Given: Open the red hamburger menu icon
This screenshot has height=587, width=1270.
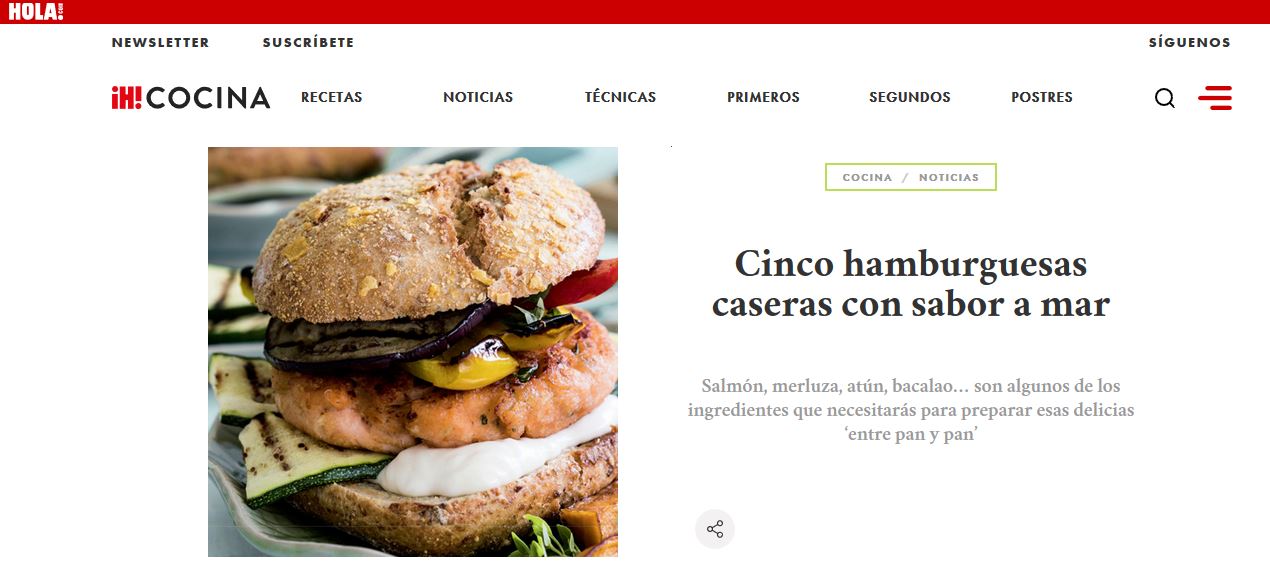Looking at the screenshot, I should 1215,97.
